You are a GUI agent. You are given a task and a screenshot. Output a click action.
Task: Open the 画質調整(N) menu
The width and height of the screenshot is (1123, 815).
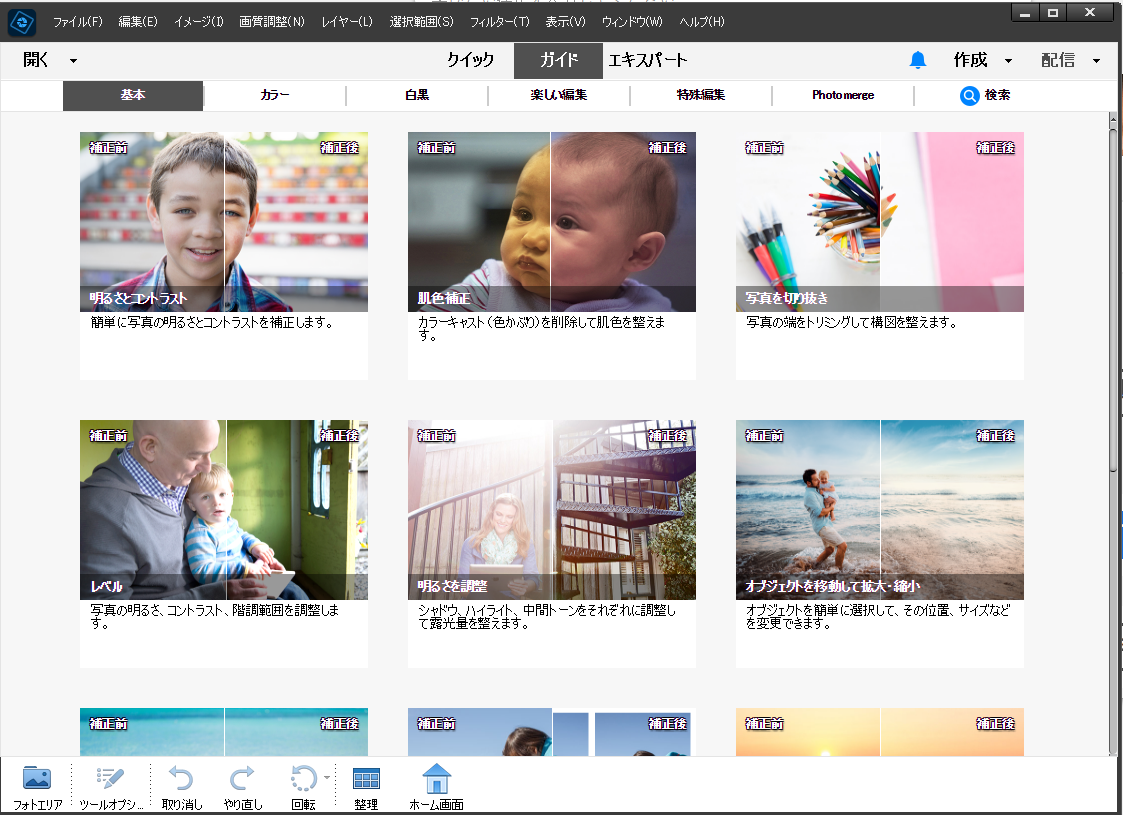point(271,21)
